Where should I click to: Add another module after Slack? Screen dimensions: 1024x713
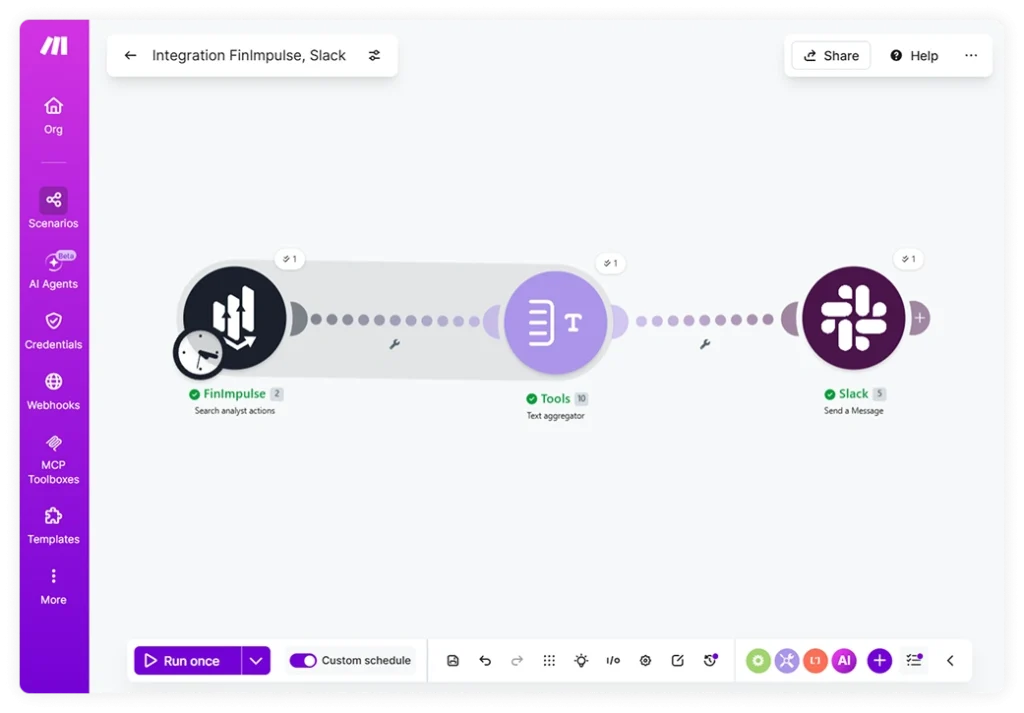tap(920, 318)
